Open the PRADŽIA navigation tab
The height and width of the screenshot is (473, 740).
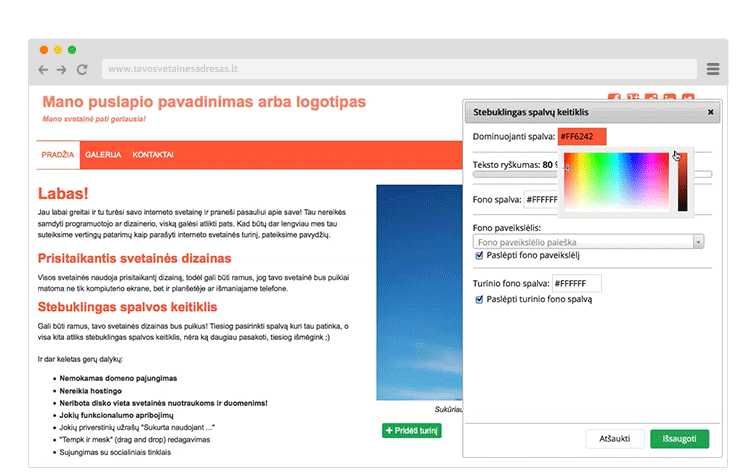coord(58,155)
